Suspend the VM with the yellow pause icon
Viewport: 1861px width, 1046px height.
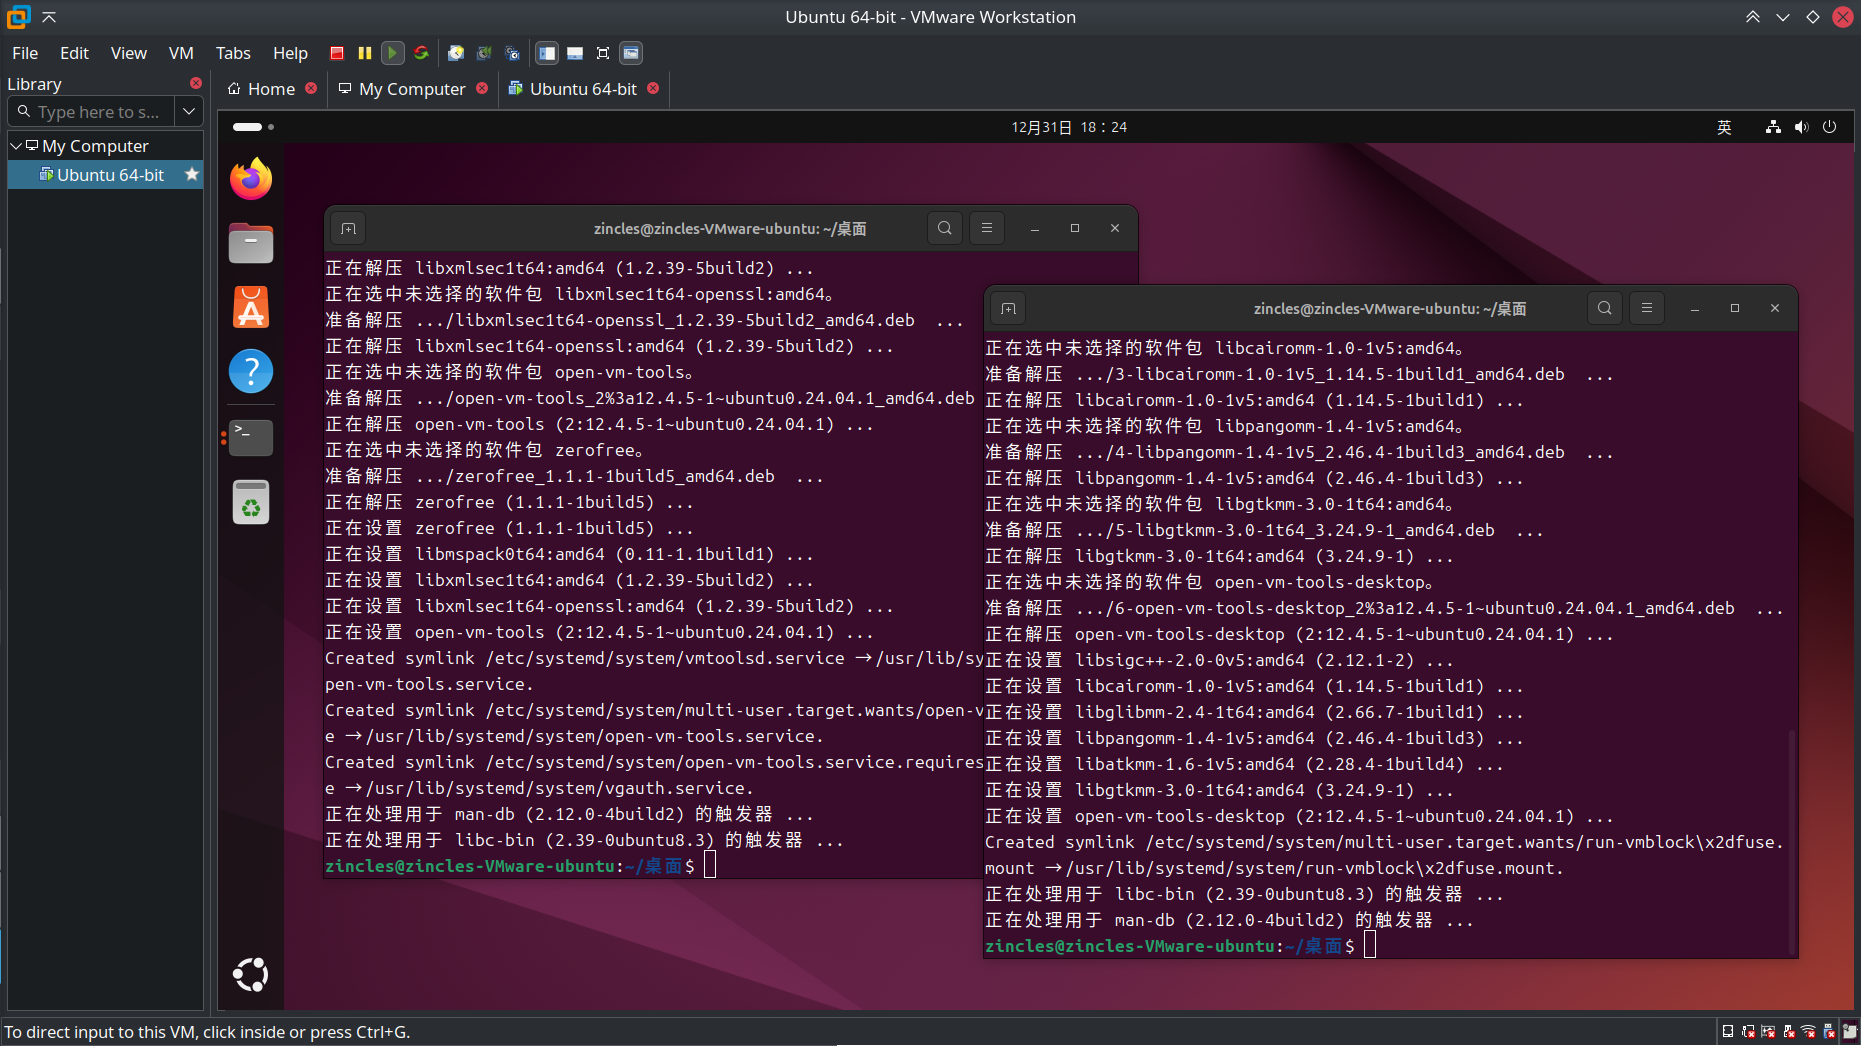pyautogui.click(x=365, y=53)
